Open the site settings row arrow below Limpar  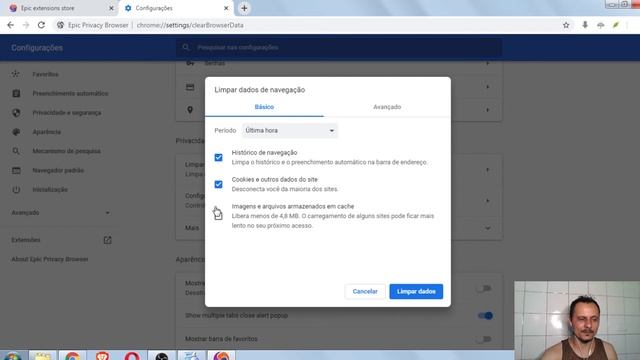pos(487,201)
